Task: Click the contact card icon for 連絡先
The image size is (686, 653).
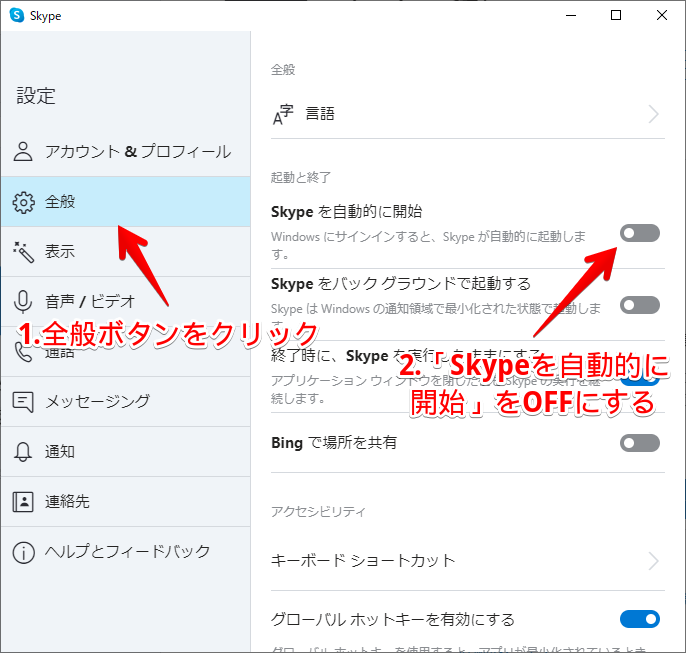Action: point(23,502)
